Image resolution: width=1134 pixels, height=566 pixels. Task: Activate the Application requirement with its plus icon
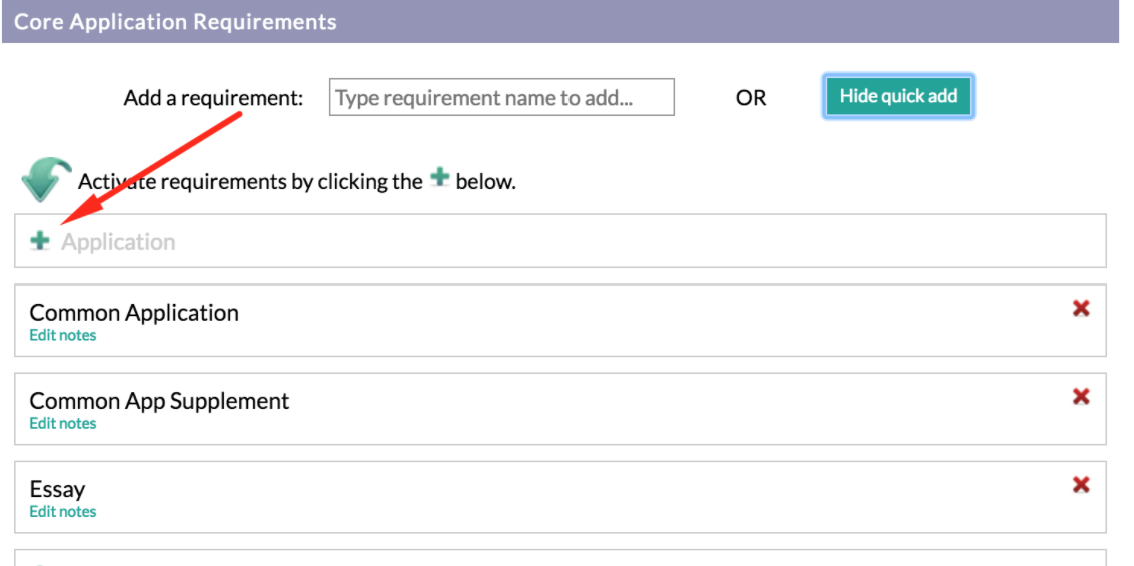pyautogui.click(x=40, y=241)
